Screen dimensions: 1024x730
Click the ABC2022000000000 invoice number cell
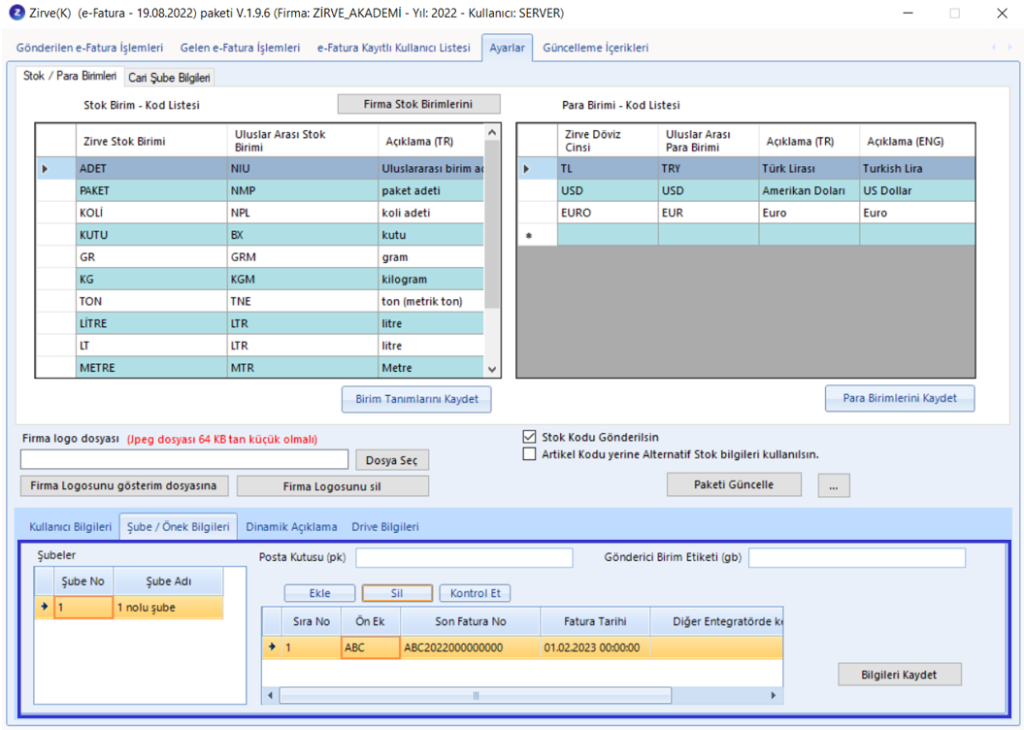(x=471, y=648)
